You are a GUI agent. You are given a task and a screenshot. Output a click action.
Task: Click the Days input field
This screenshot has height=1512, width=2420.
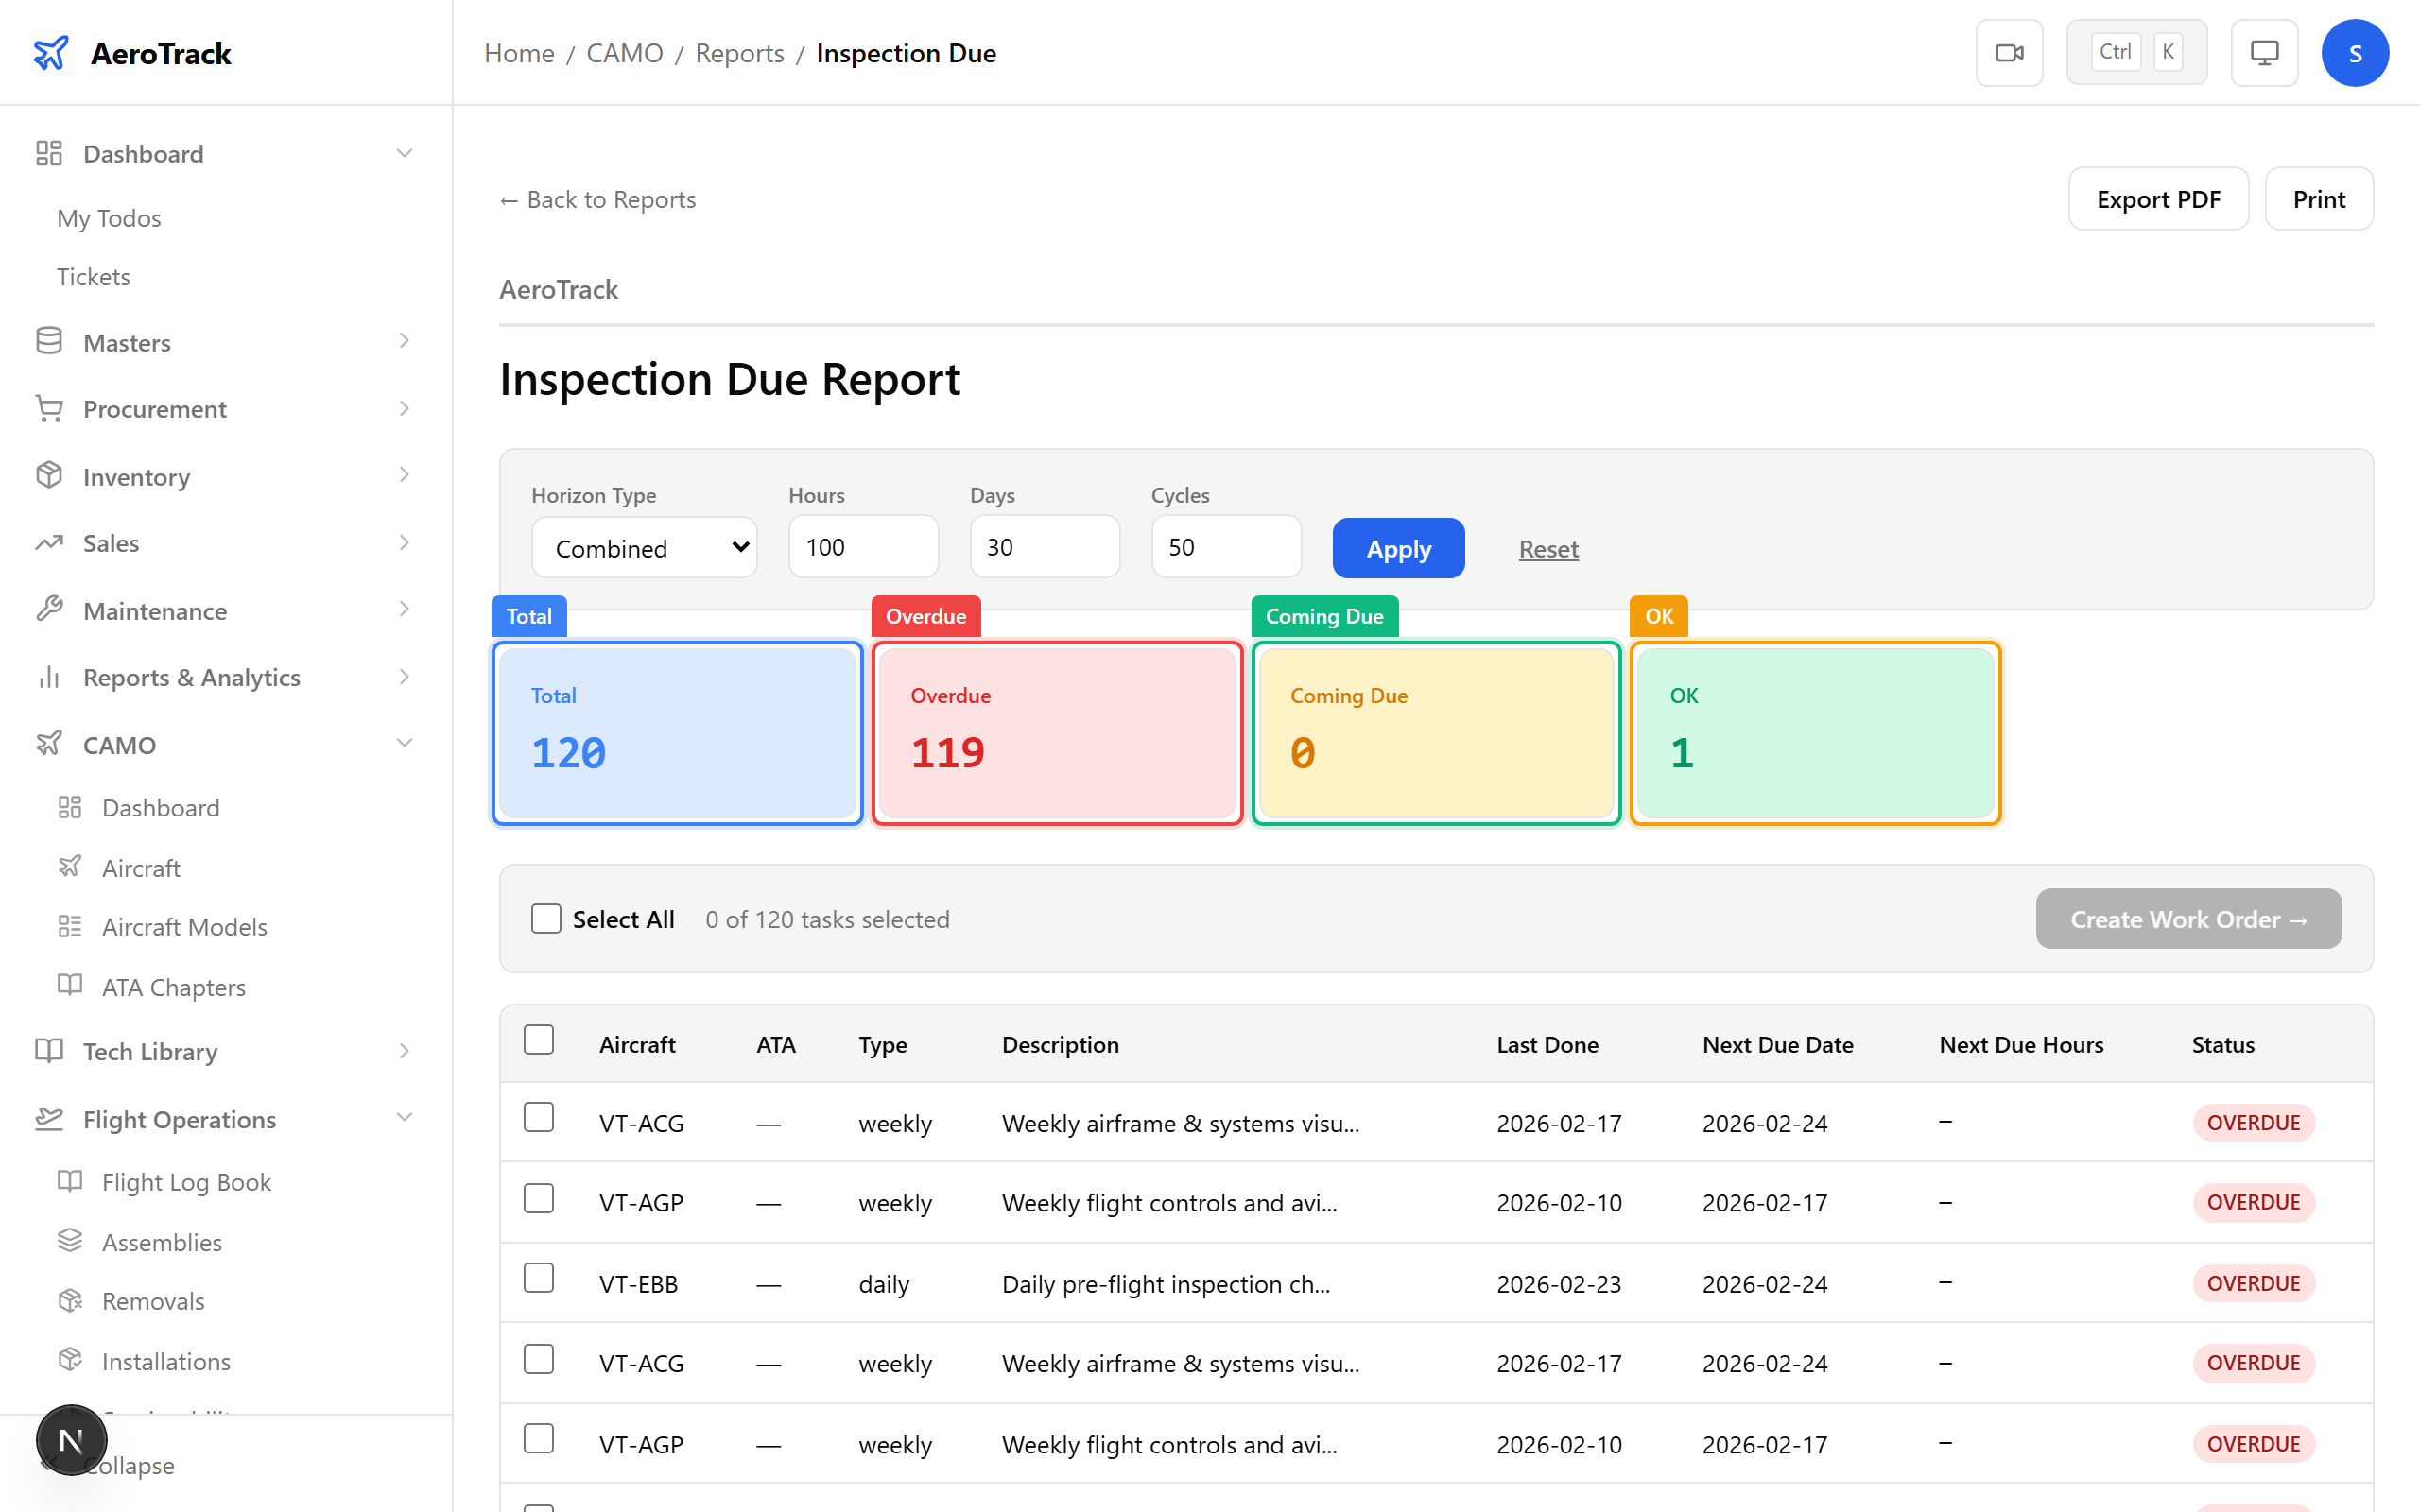pyautogui.click(x=1044, y=547)
